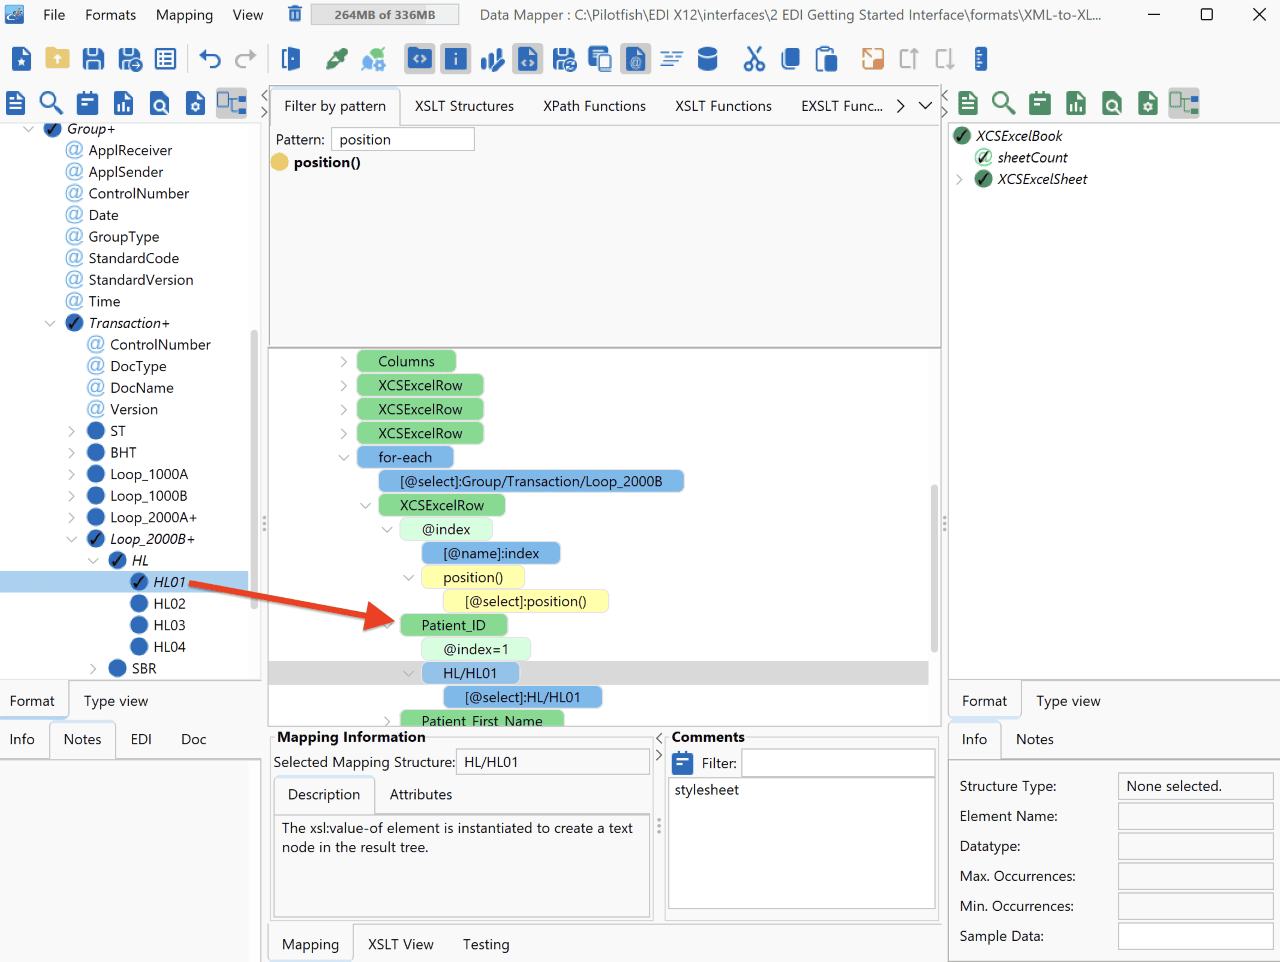Expand the SBR tree node
Image resolution: width=1280 pixels, height=962 pixels.
pyautogui.click(x=93, y=668)
